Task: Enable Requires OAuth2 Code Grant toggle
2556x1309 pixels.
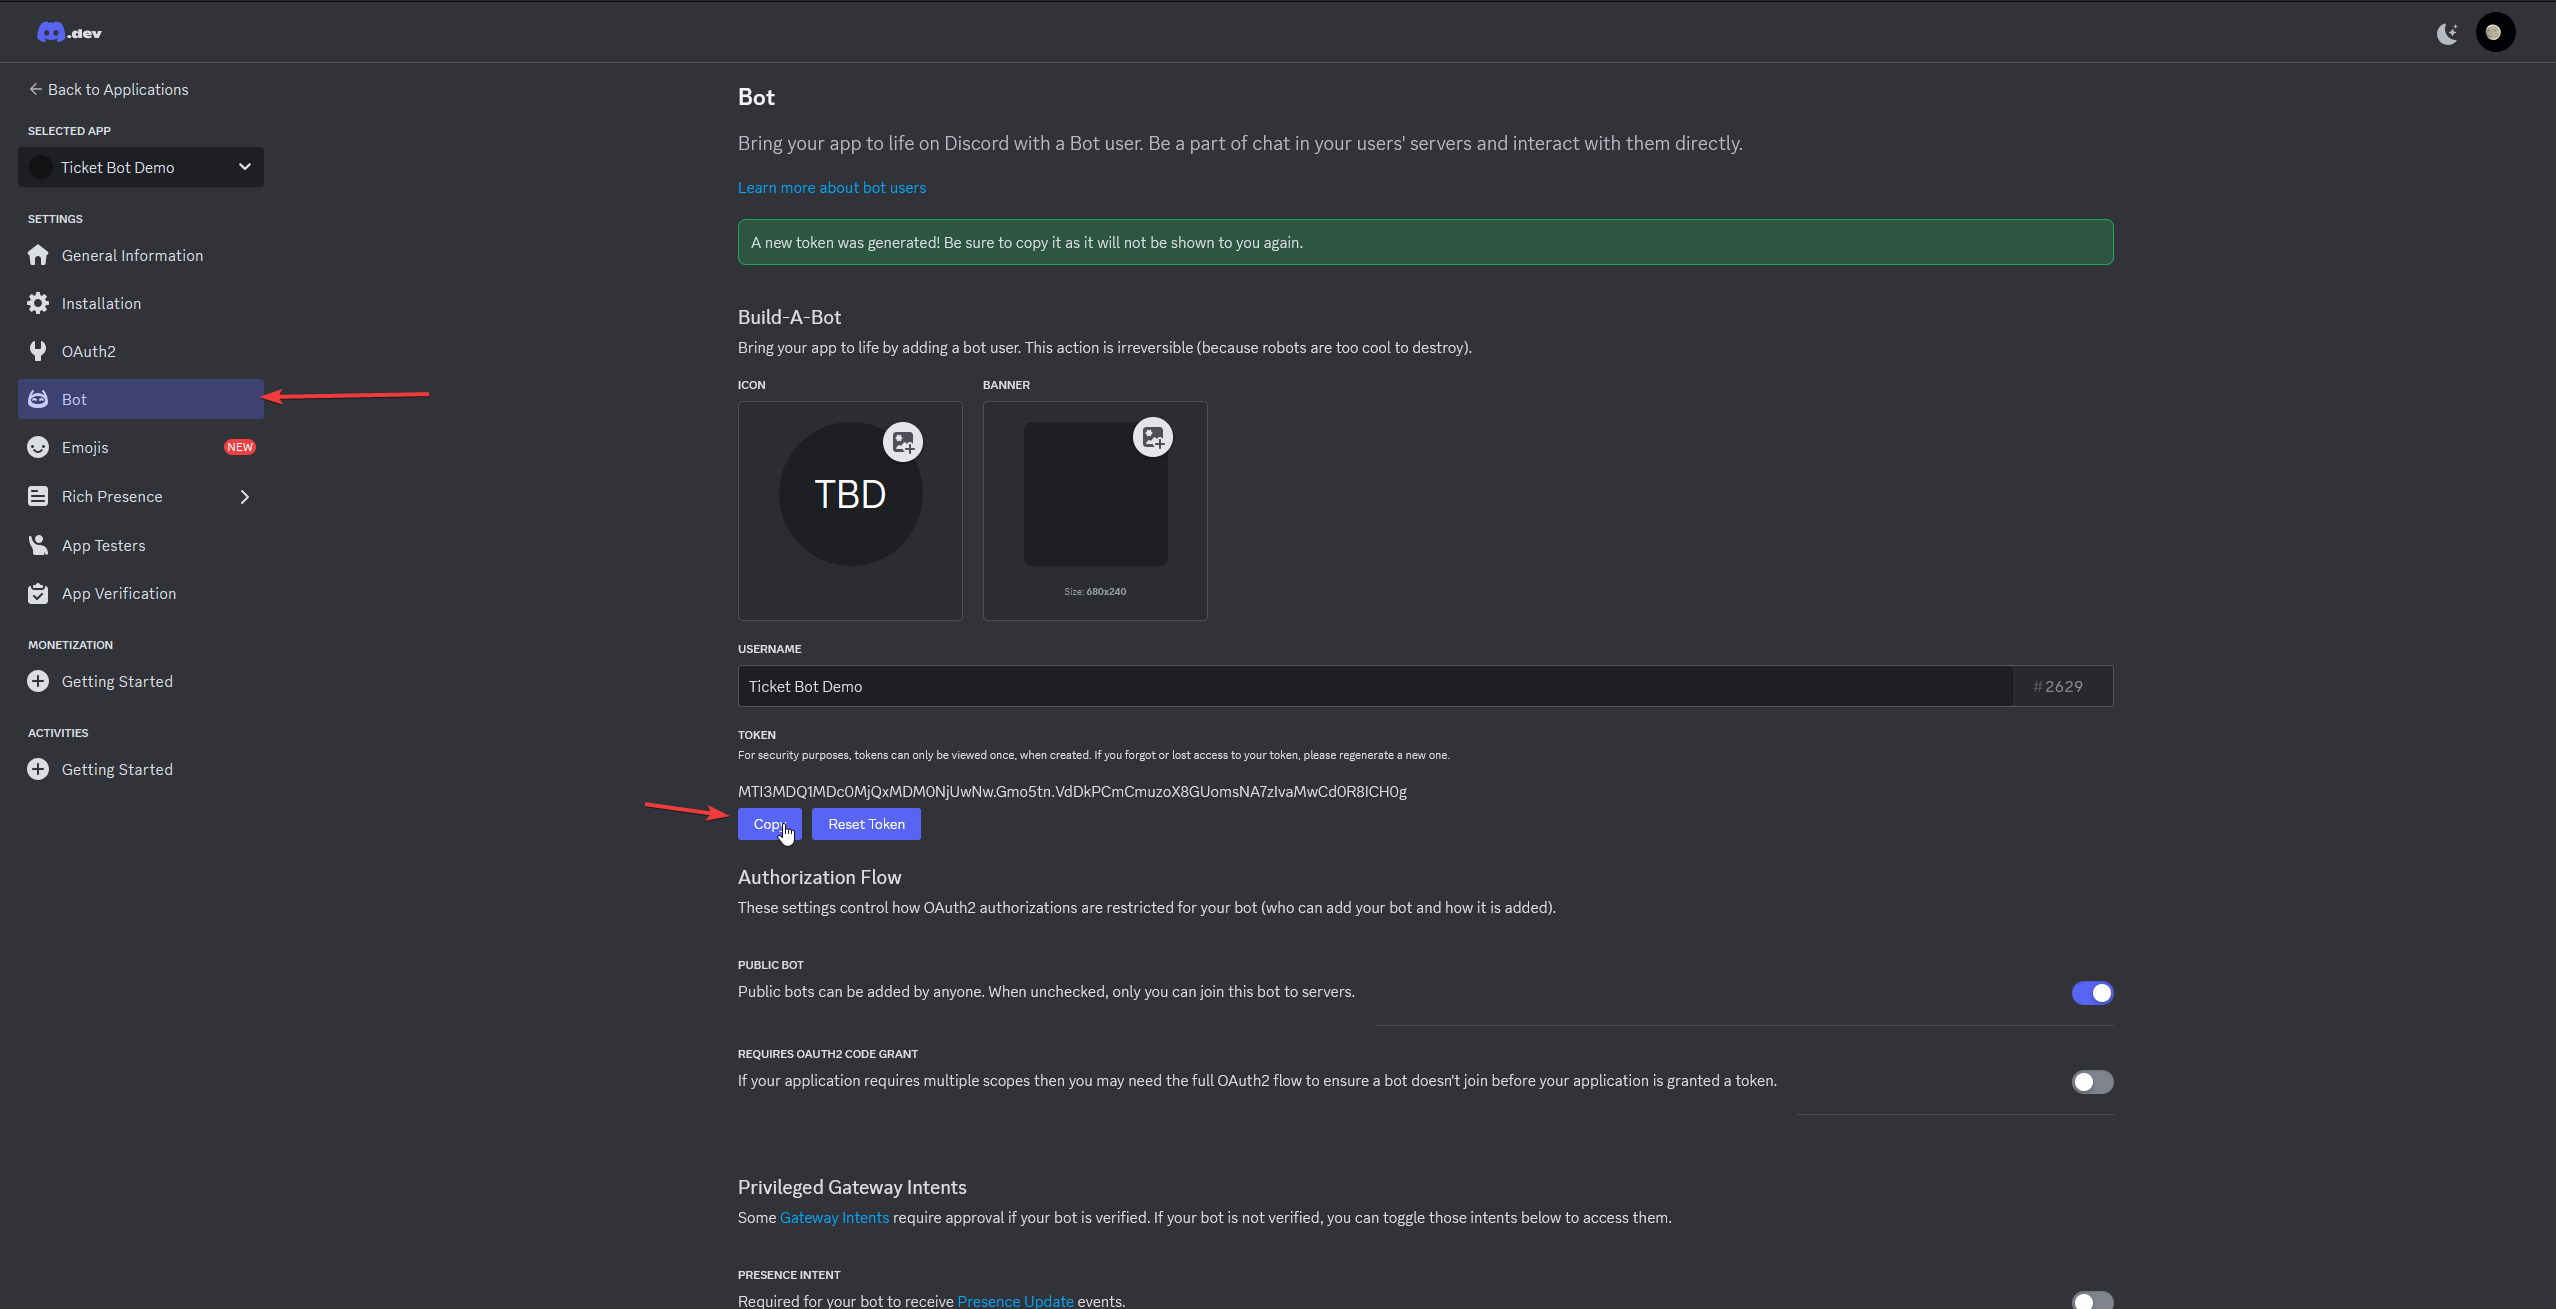Action: tap(2092, 1082)
